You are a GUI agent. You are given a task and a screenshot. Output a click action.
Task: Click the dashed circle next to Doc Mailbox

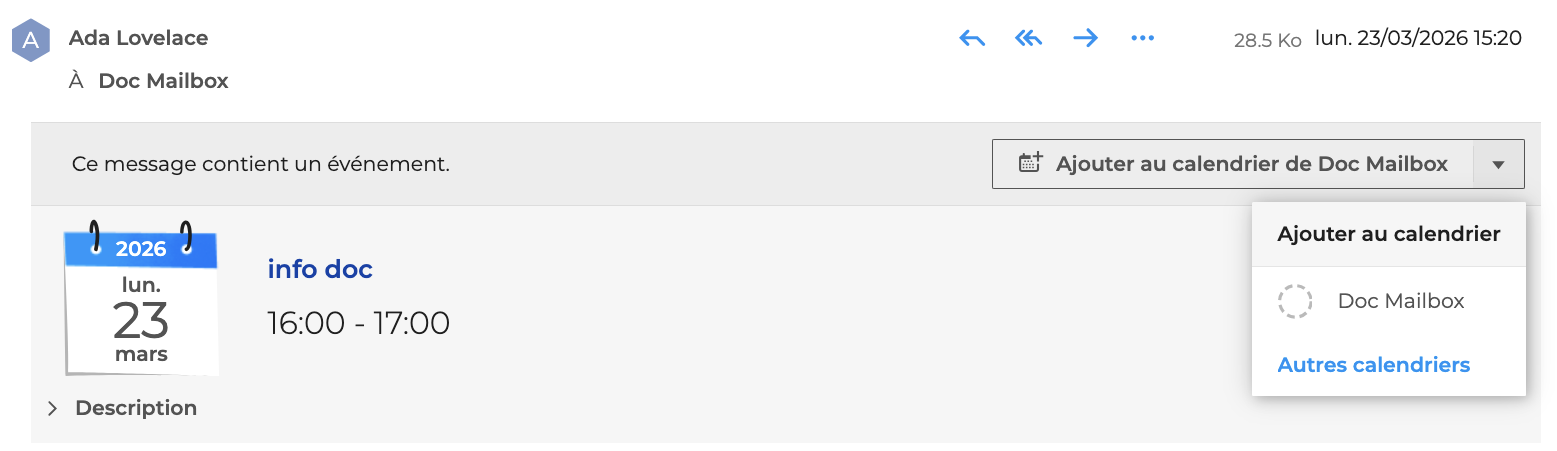coord(1295,301)
